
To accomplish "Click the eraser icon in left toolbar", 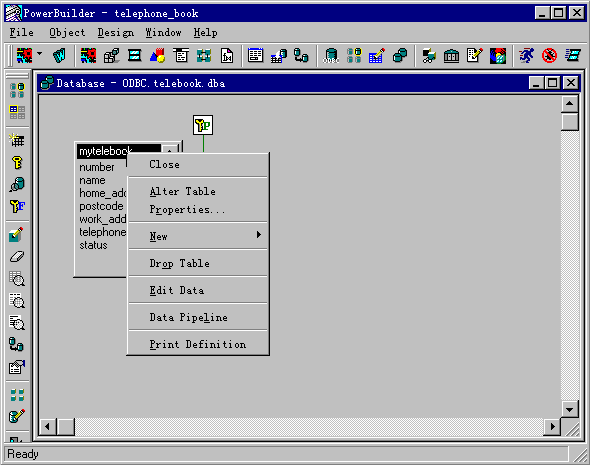I will [17, 257].
